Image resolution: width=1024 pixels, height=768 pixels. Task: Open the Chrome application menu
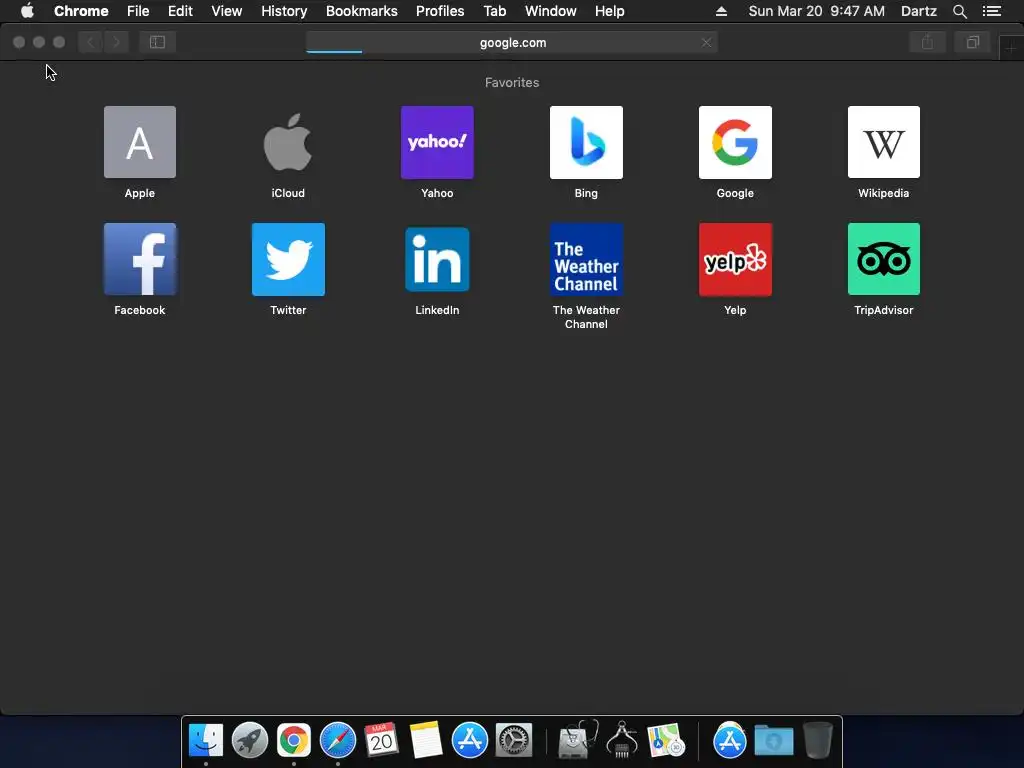(81, 11)
